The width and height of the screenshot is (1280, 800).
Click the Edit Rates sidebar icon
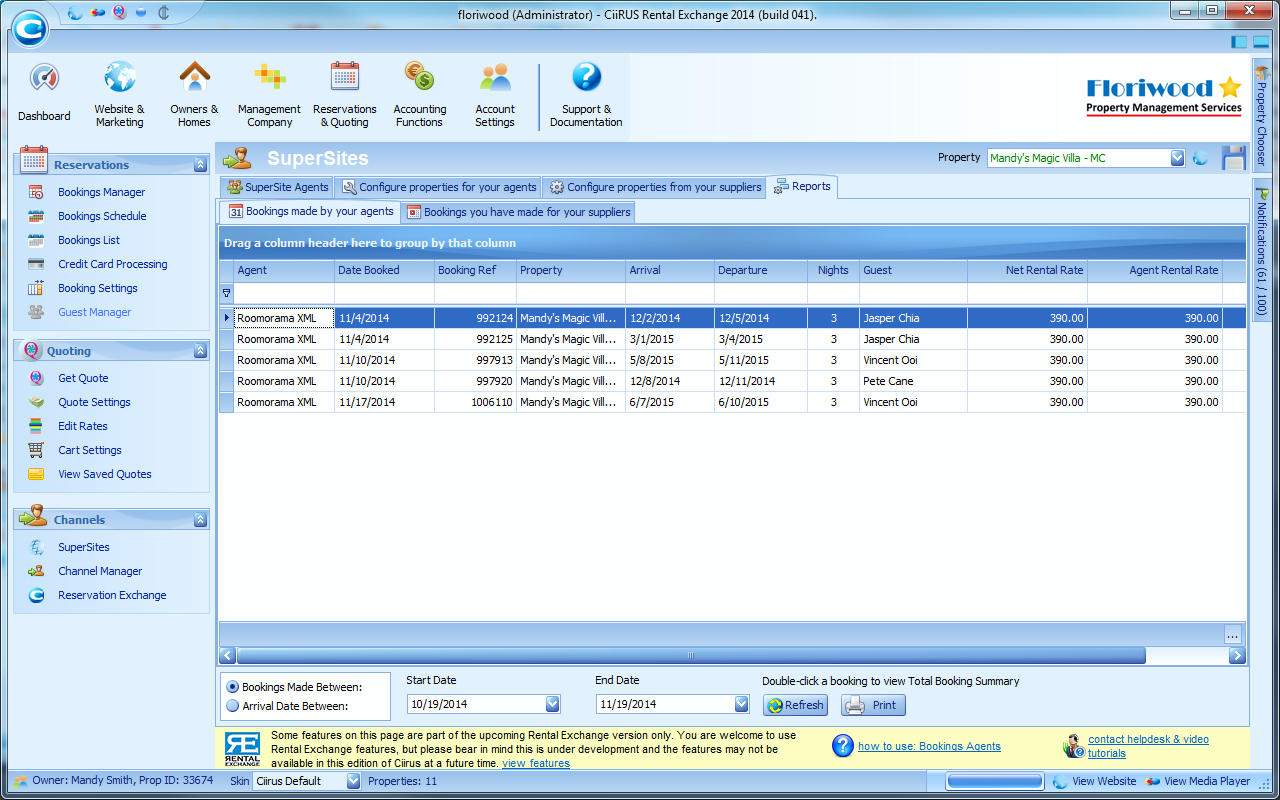click(x=36, y=426)
